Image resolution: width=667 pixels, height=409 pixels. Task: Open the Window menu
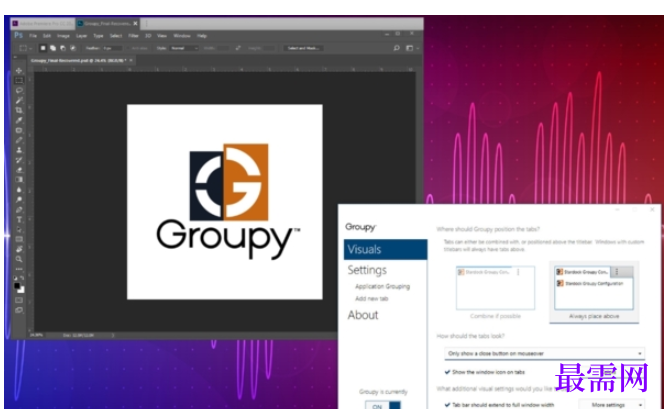point(182,36)
